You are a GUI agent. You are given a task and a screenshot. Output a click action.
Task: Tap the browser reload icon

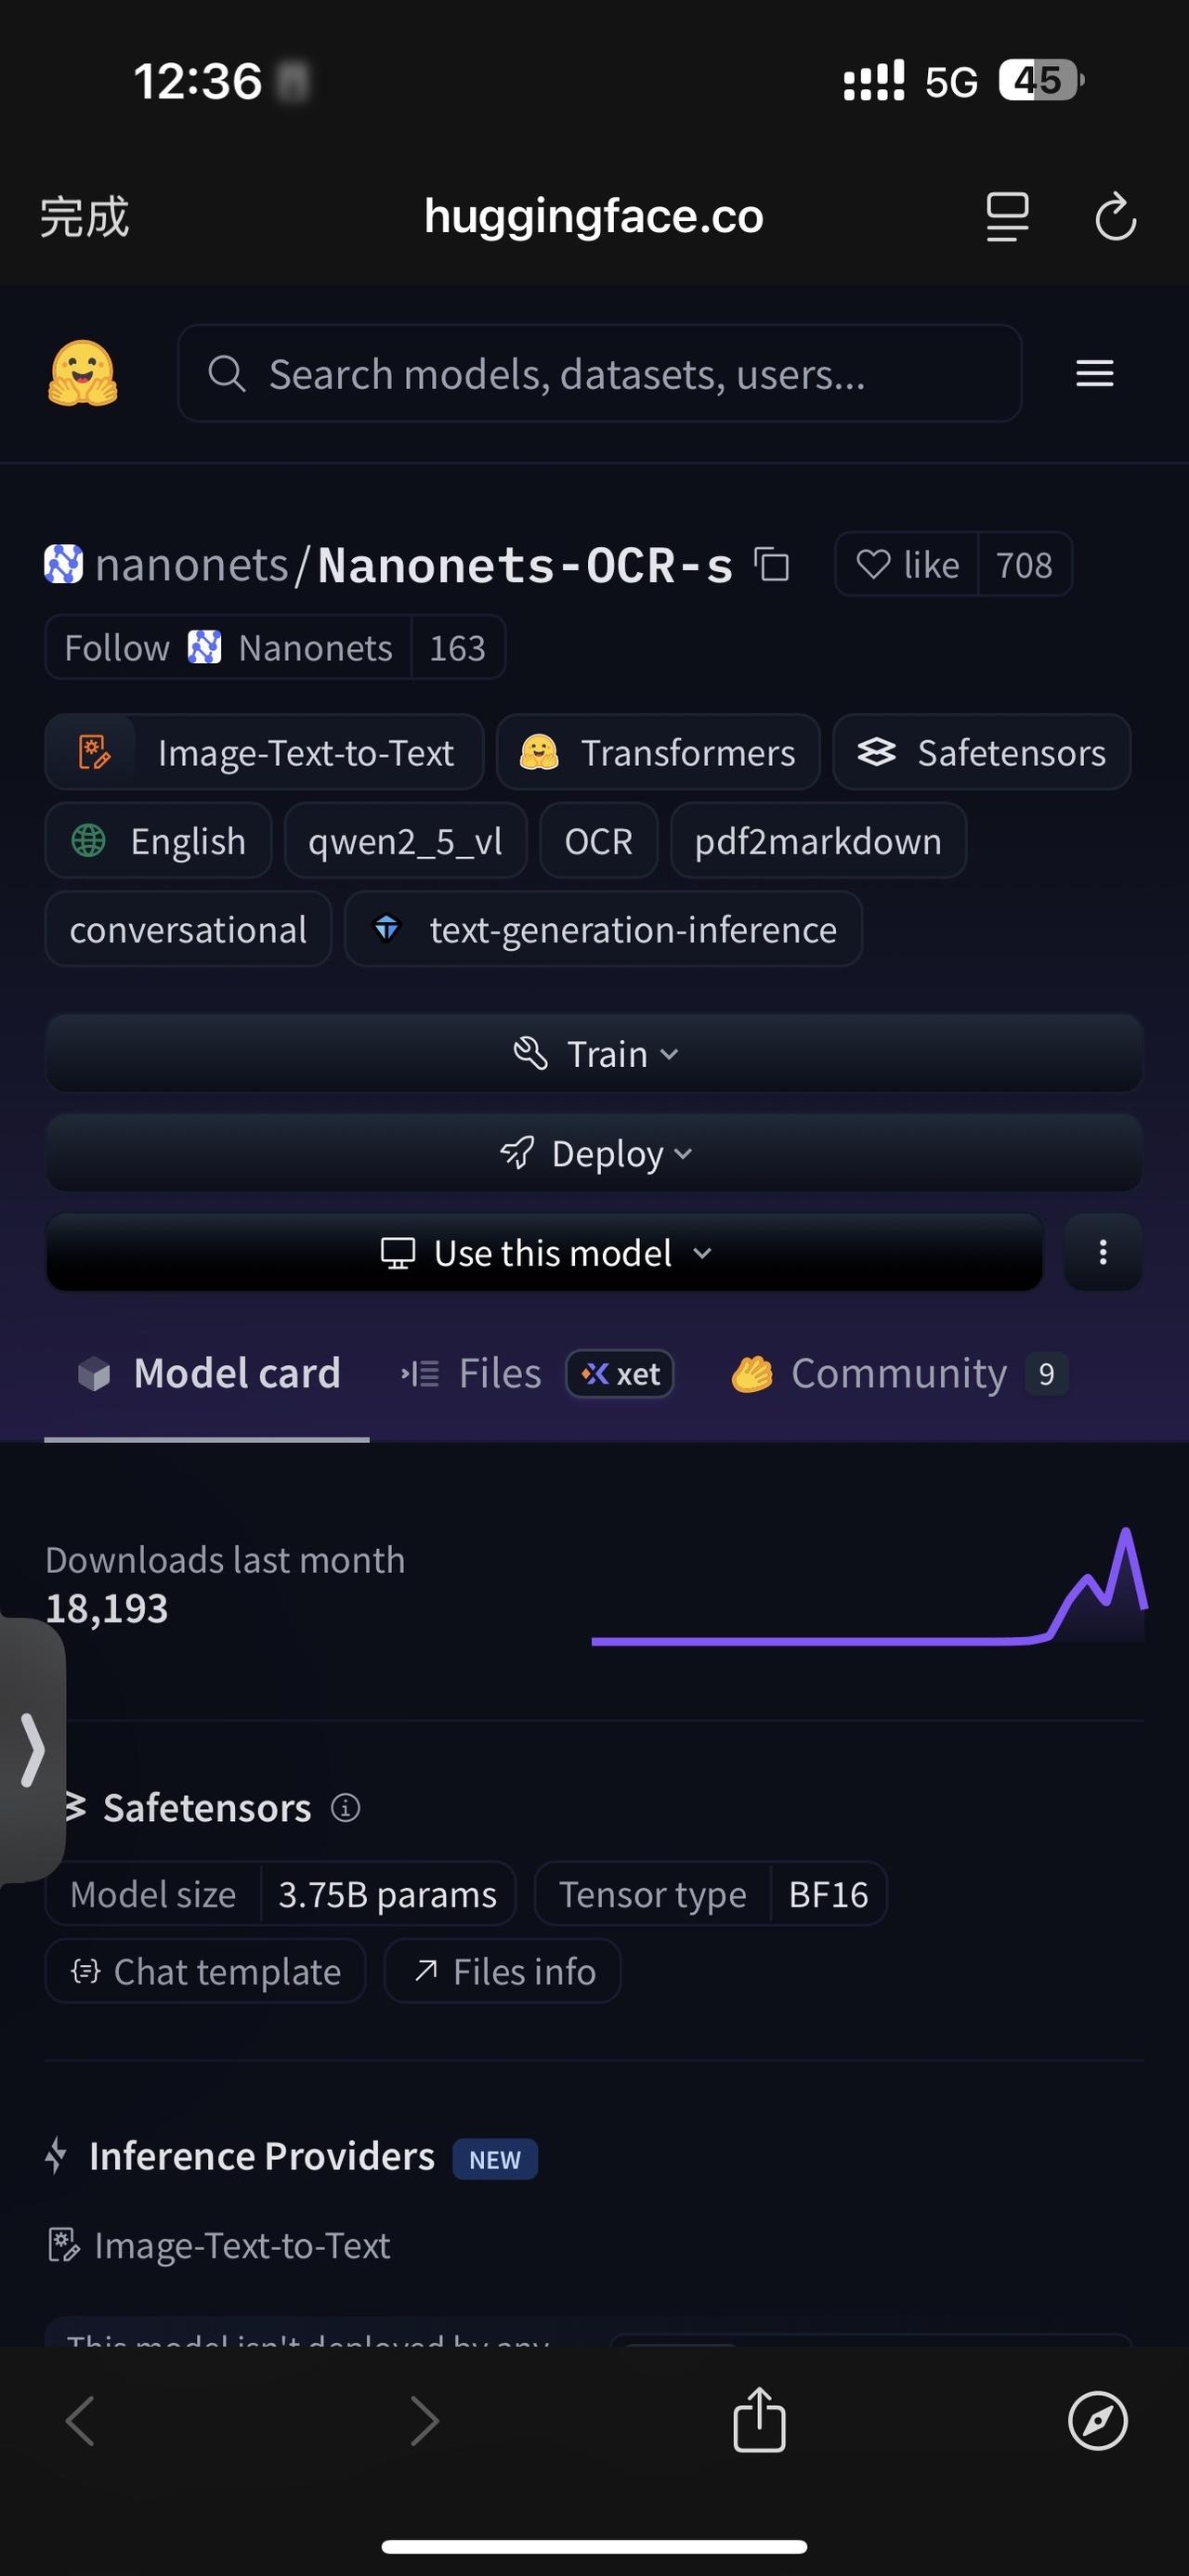click(x=1115, y=217)
